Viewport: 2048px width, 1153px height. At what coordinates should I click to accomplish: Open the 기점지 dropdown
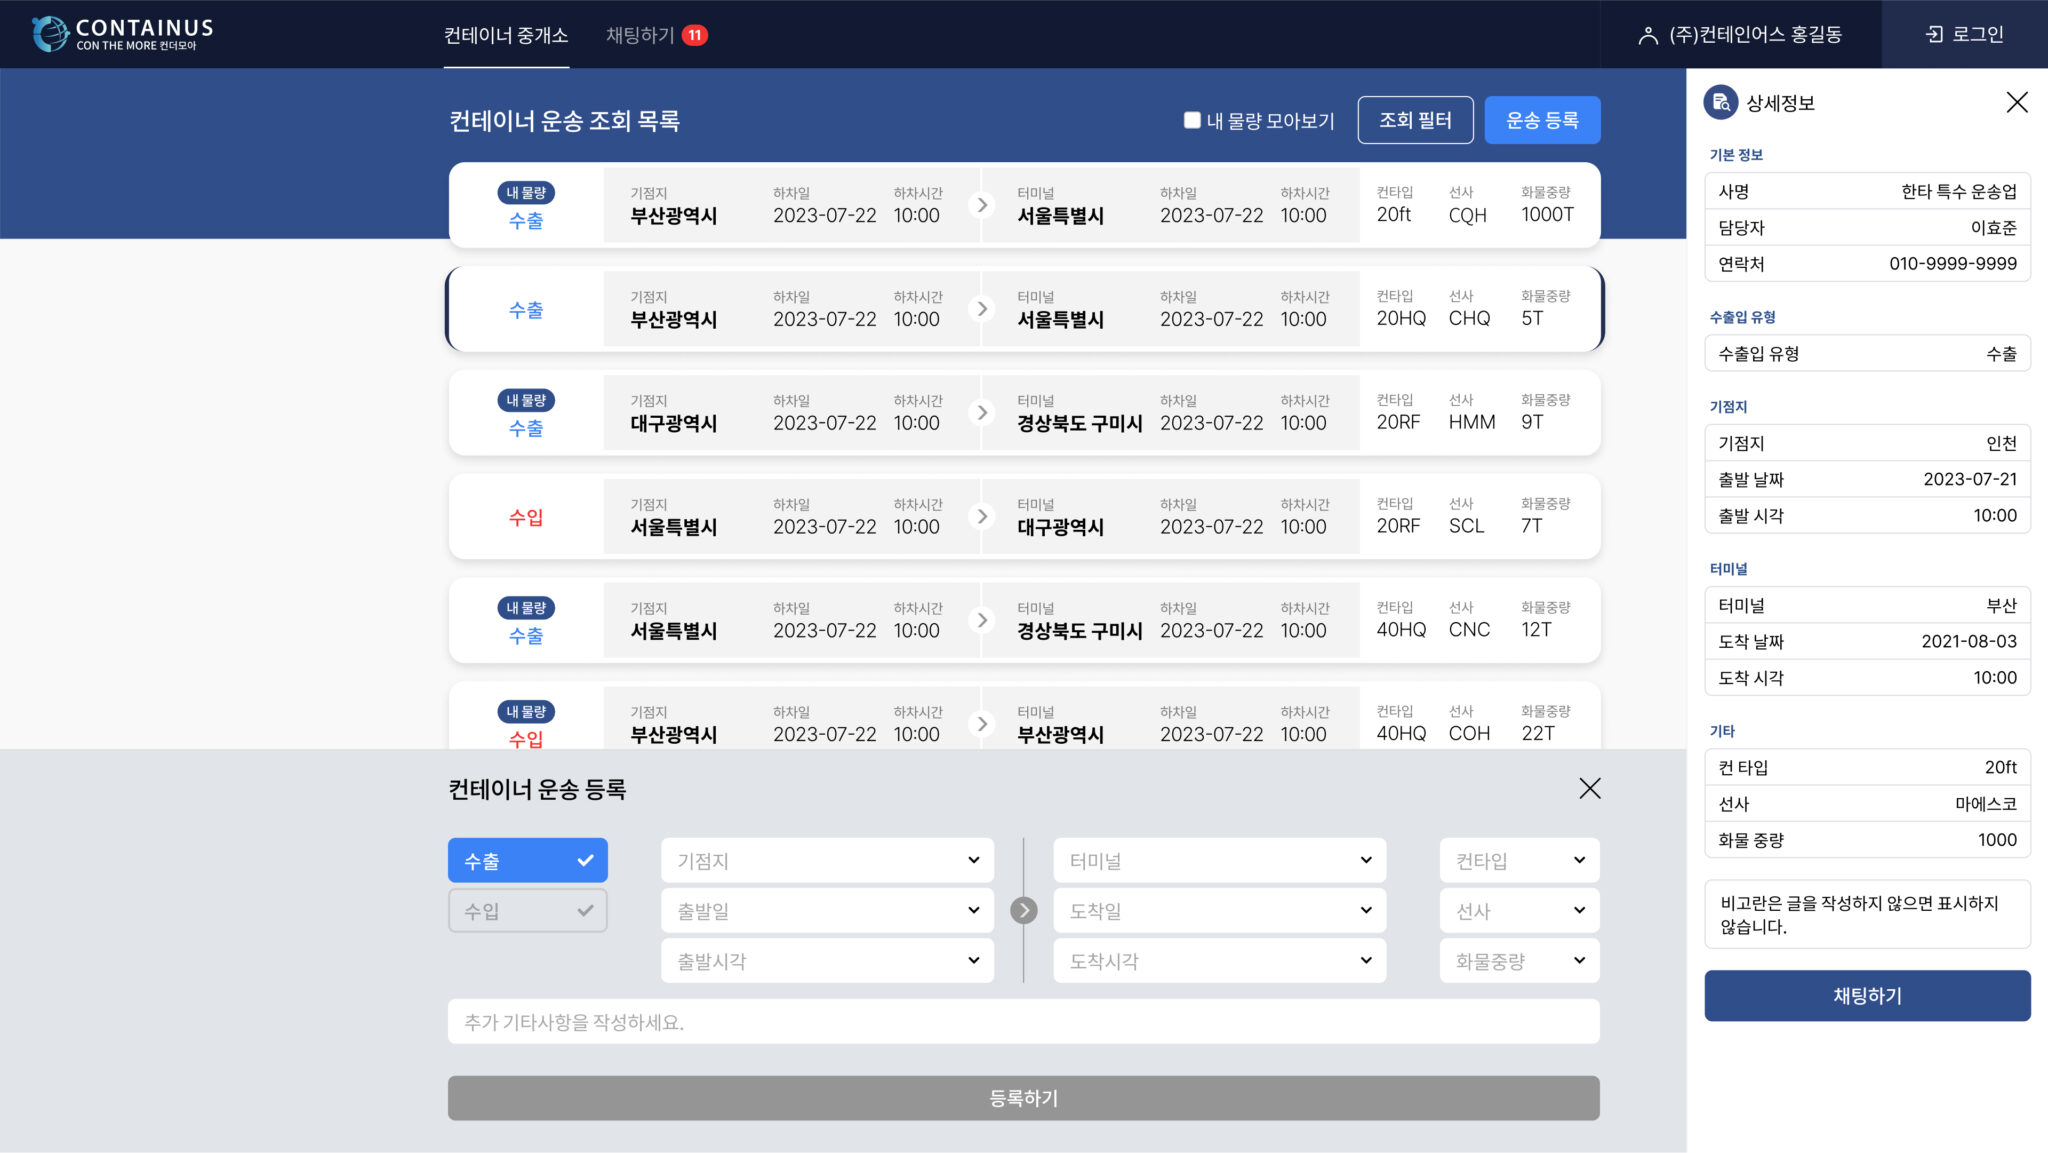pos(827,860)
